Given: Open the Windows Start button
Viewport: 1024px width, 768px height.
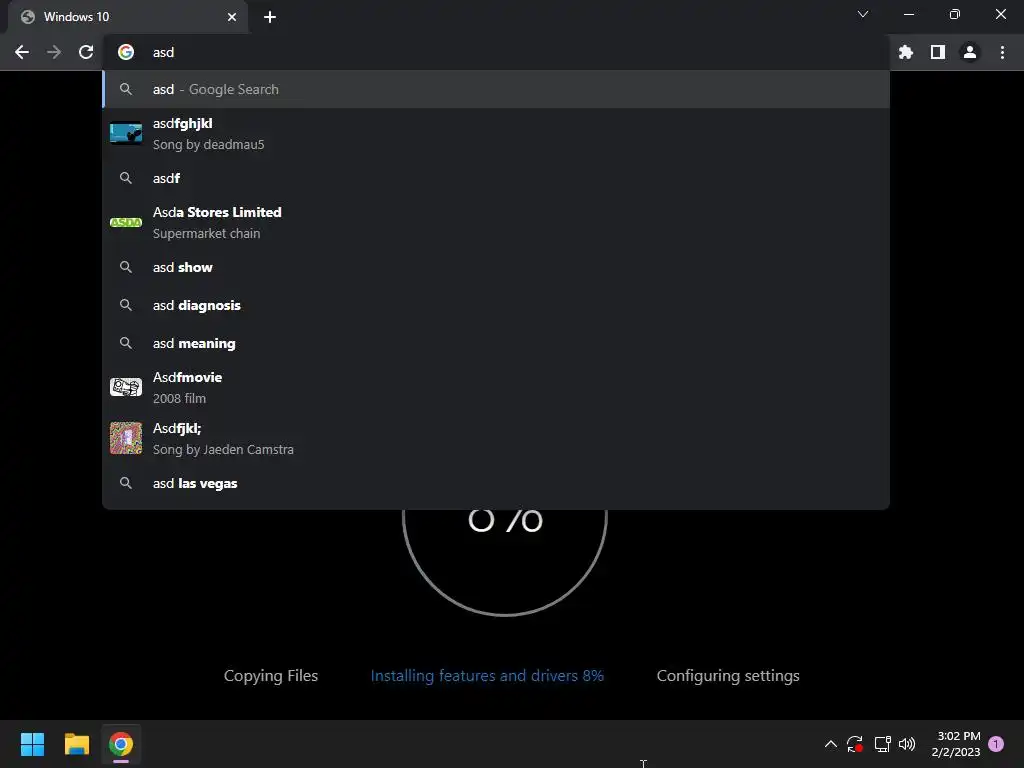Looking at the screenshot, I should pyautogui.click(x=32, y=744).
